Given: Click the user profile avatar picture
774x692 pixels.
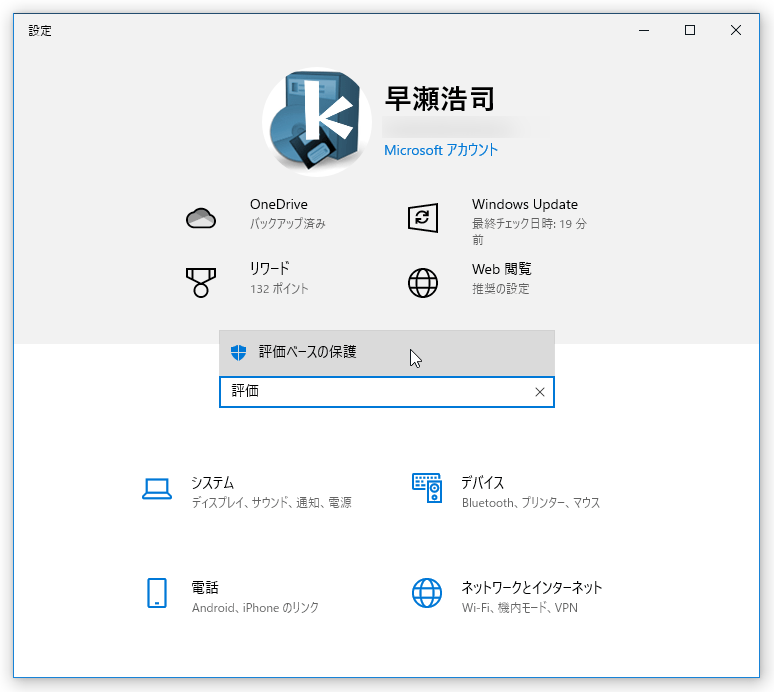Looking at the screenshot, I should pyautogui.click(x=316, y=122).
